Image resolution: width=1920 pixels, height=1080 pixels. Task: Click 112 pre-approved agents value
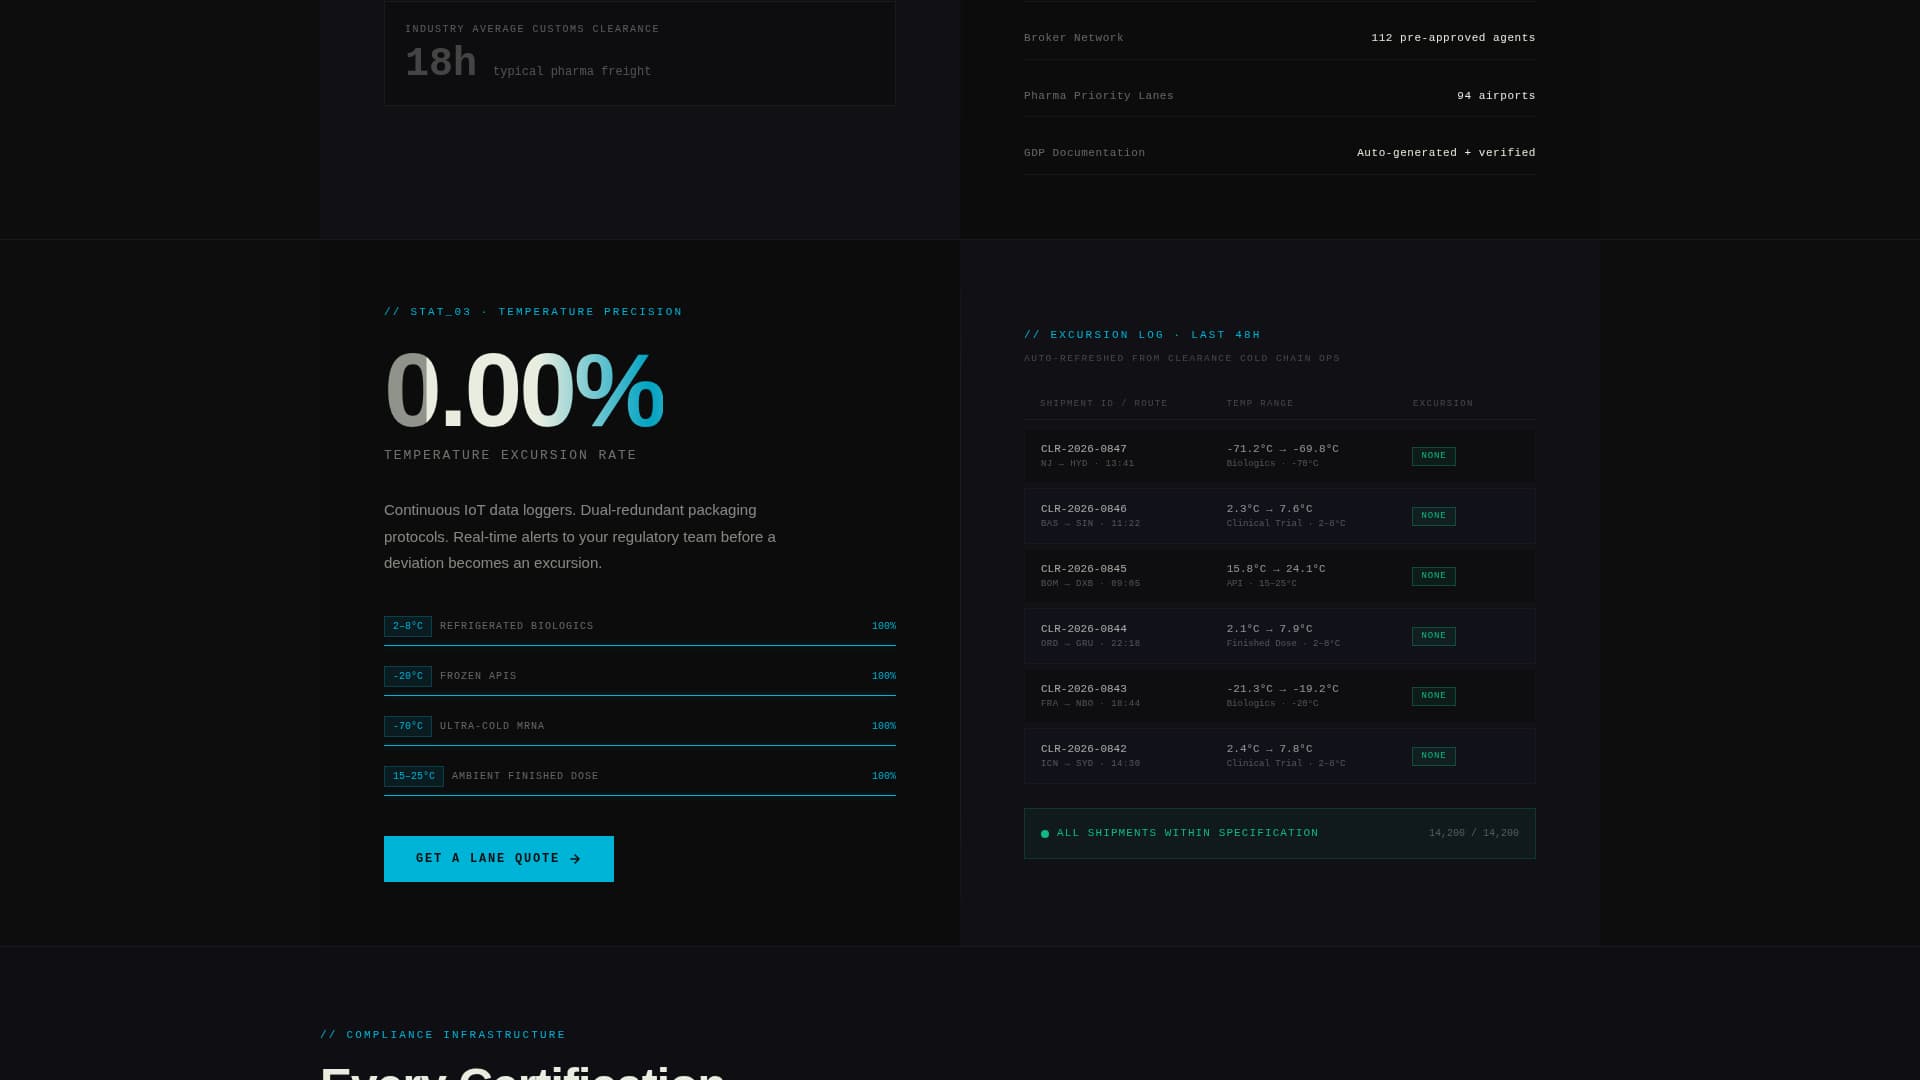(1453, 38)
